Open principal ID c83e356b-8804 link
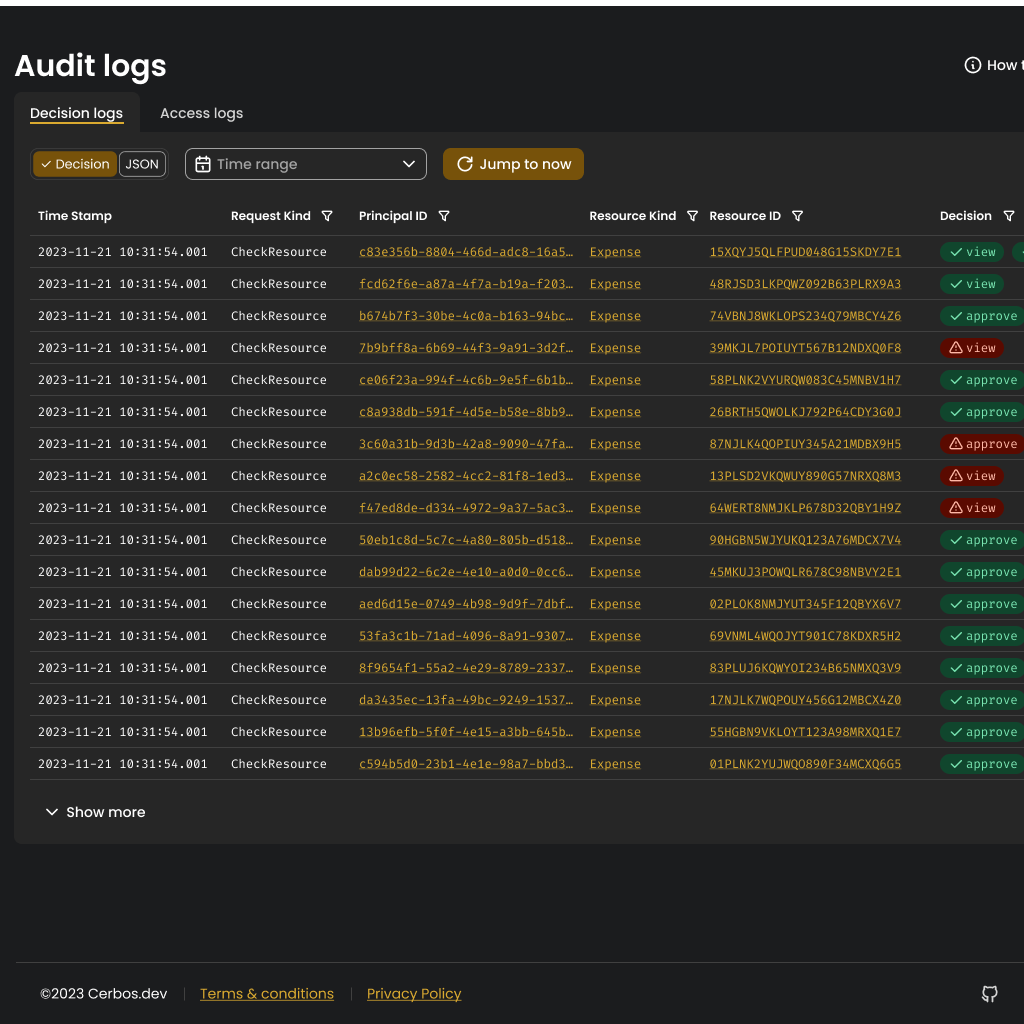1024x1024 pixels. coord(466,252)
